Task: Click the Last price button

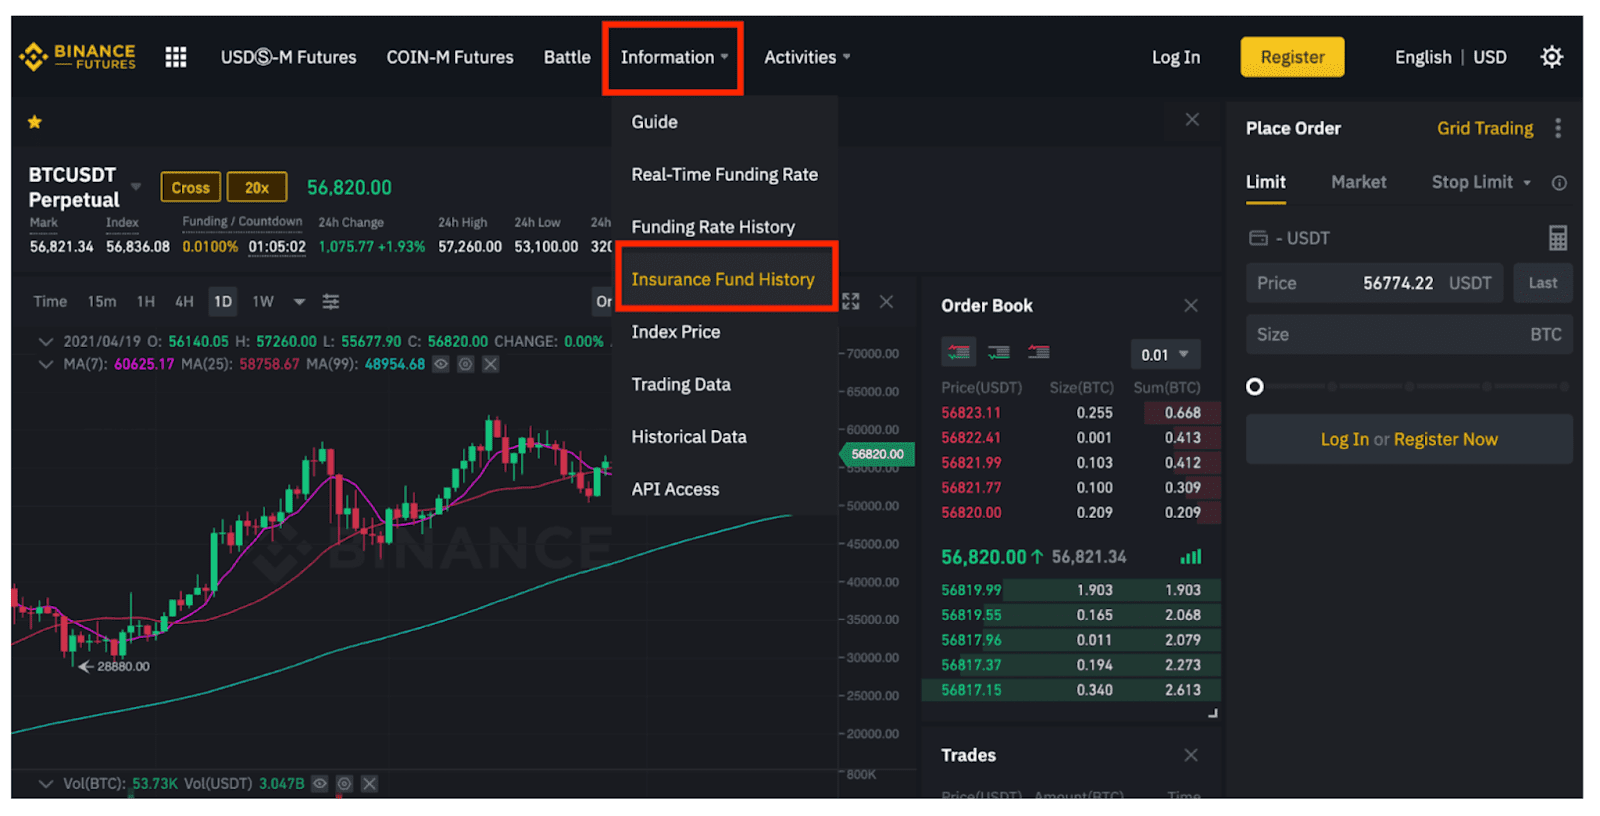Action: [1542, 283]
